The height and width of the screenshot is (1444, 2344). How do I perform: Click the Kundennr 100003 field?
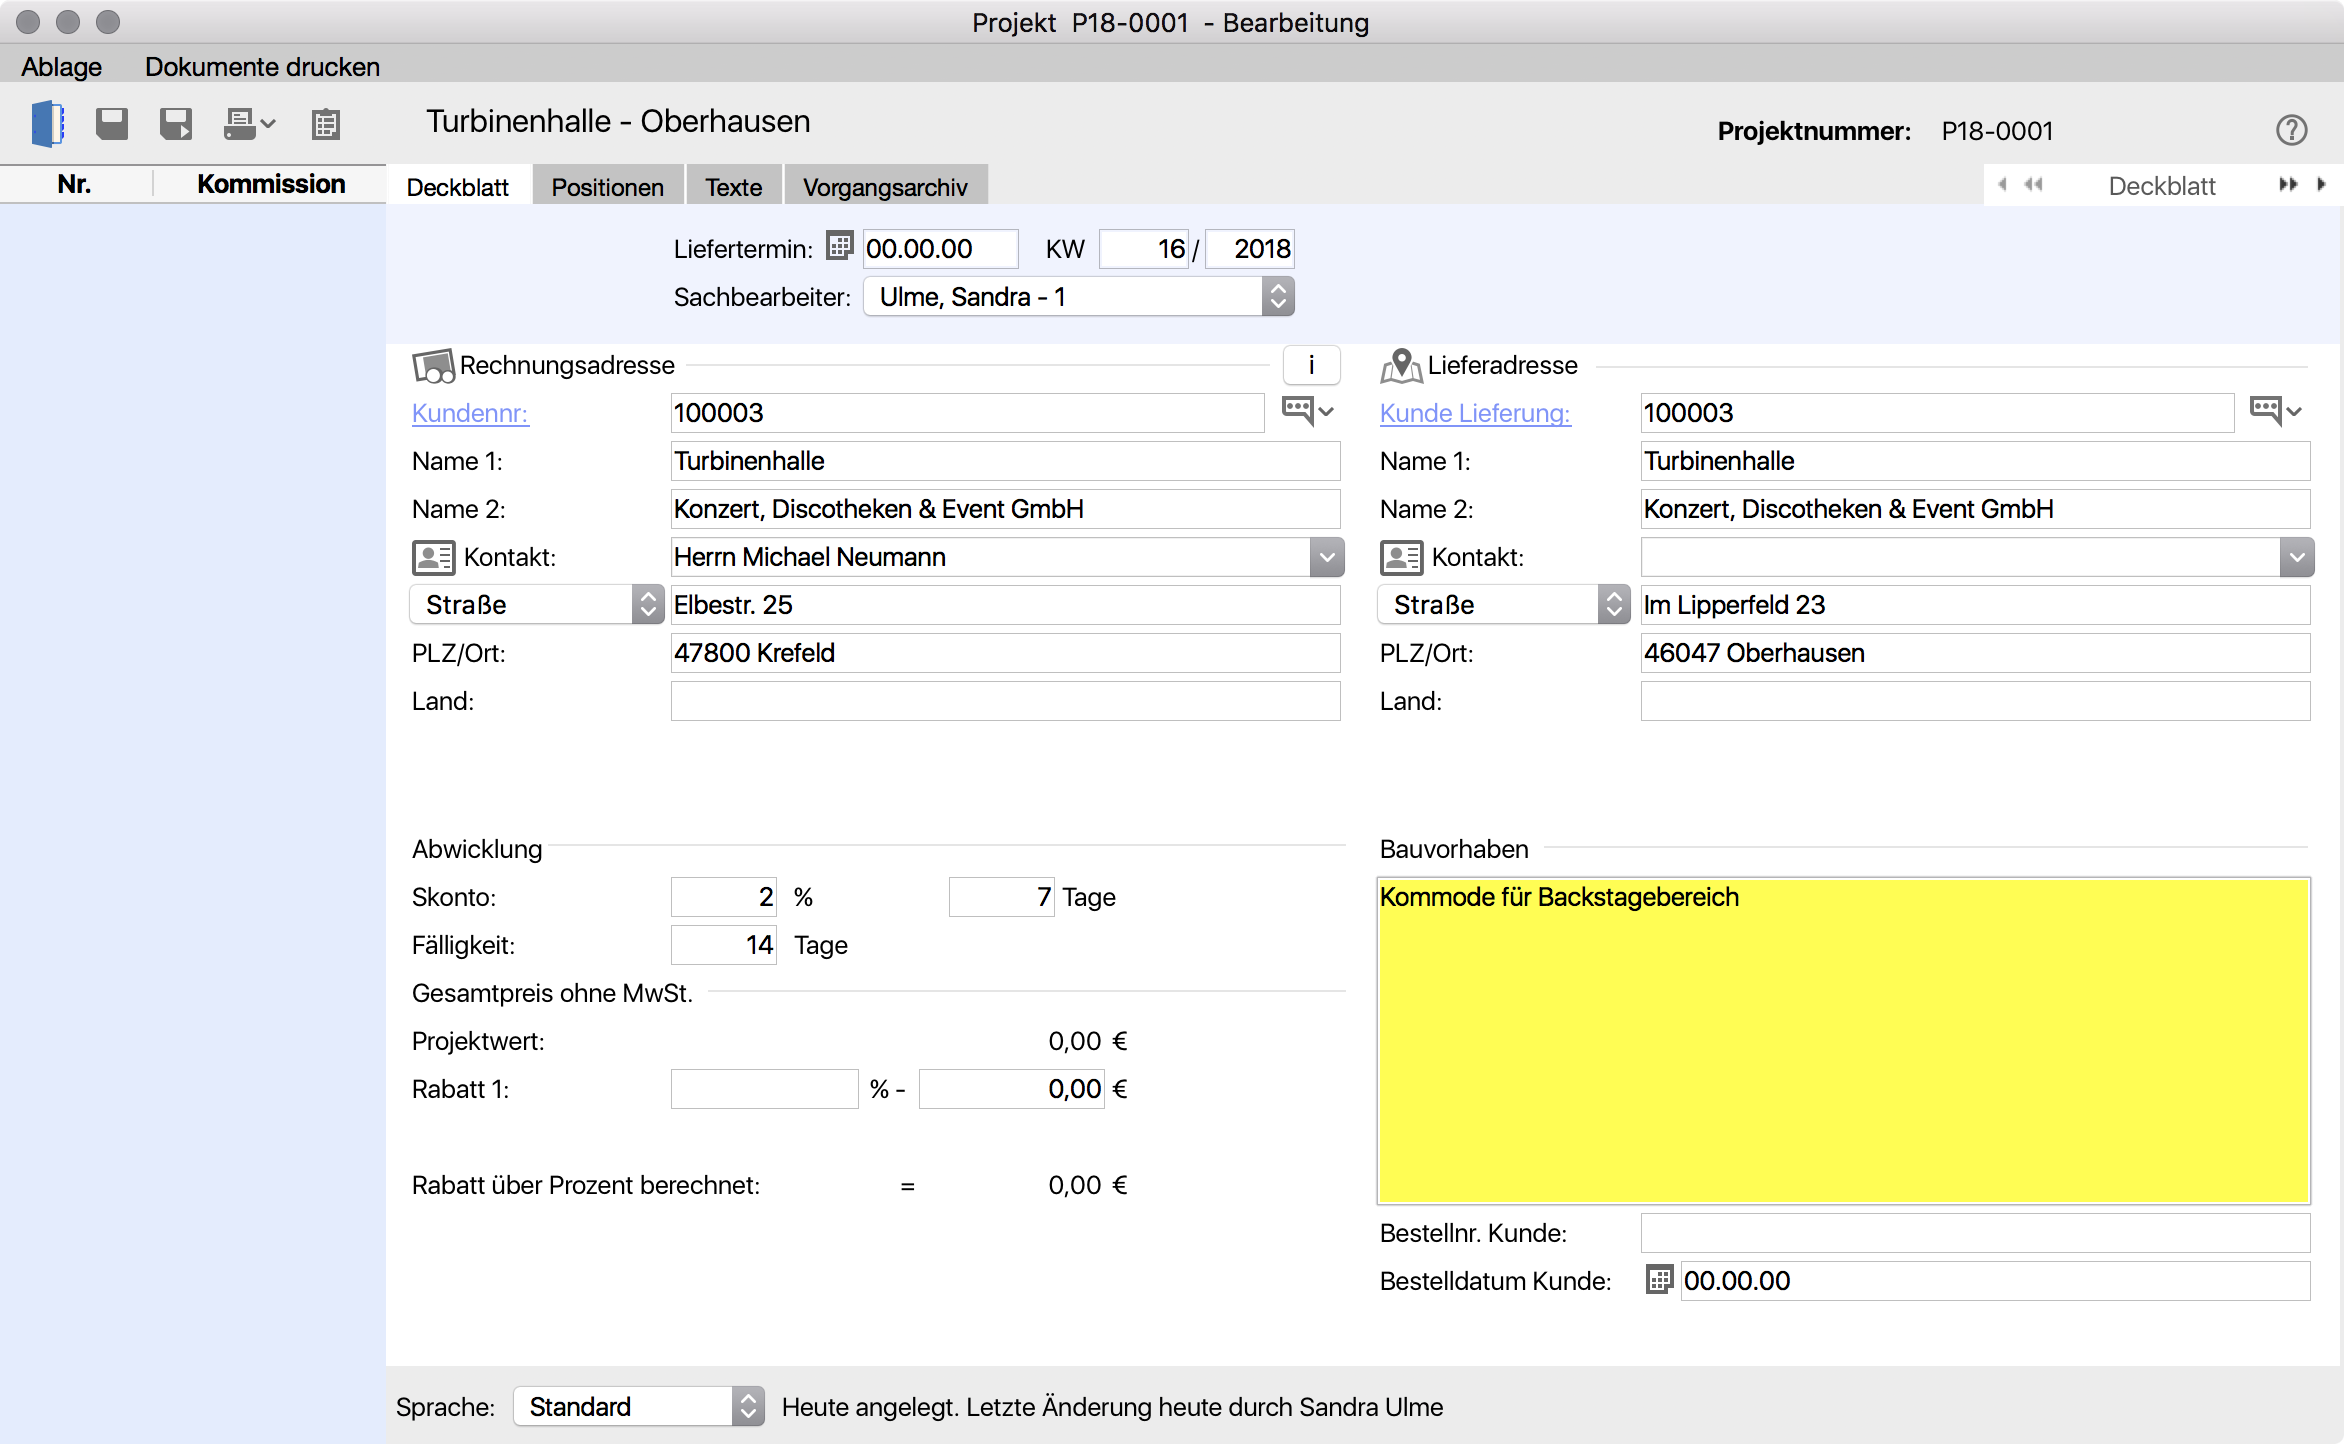[967, 413]
